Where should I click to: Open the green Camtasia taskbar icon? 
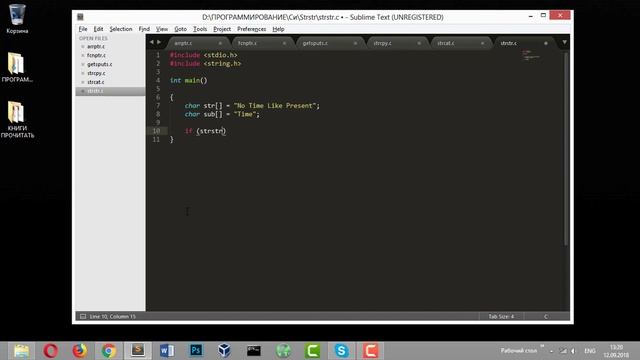[312, 351]
